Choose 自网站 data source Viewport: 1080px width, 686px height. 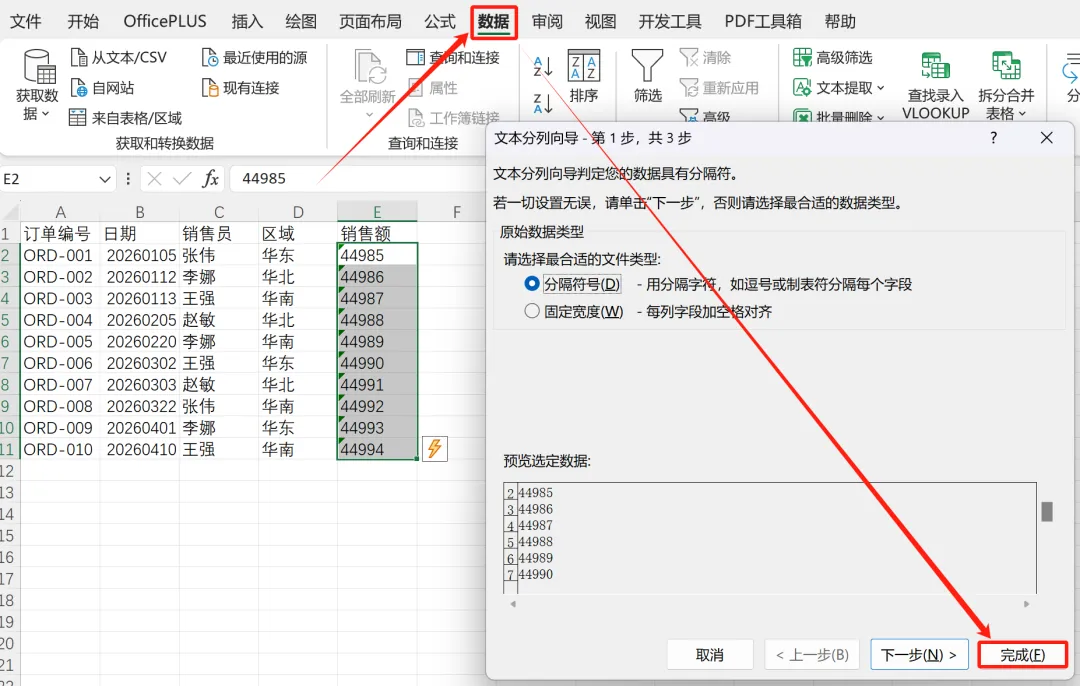[103, 87]
